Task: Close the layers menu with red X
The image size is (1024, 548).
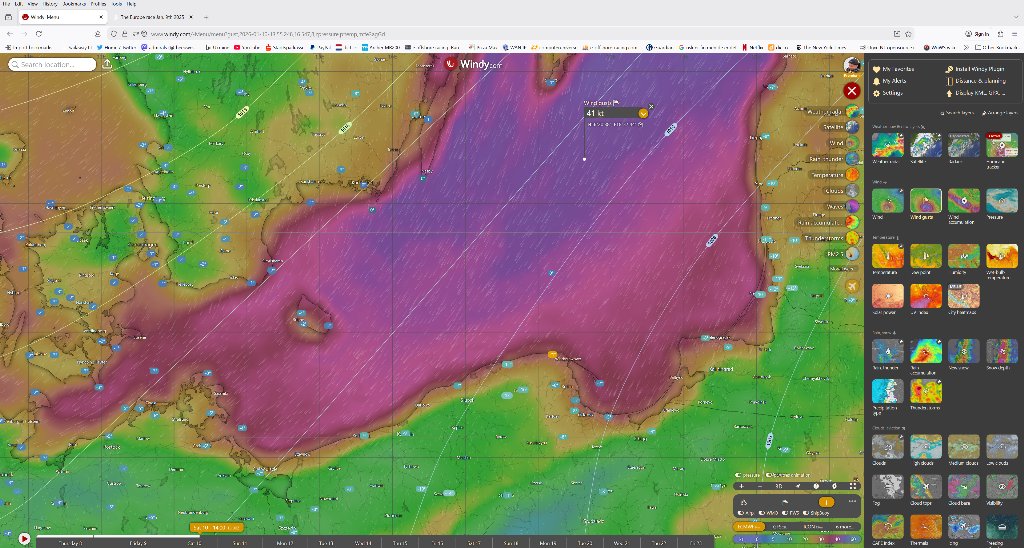Action: [851, 91]
